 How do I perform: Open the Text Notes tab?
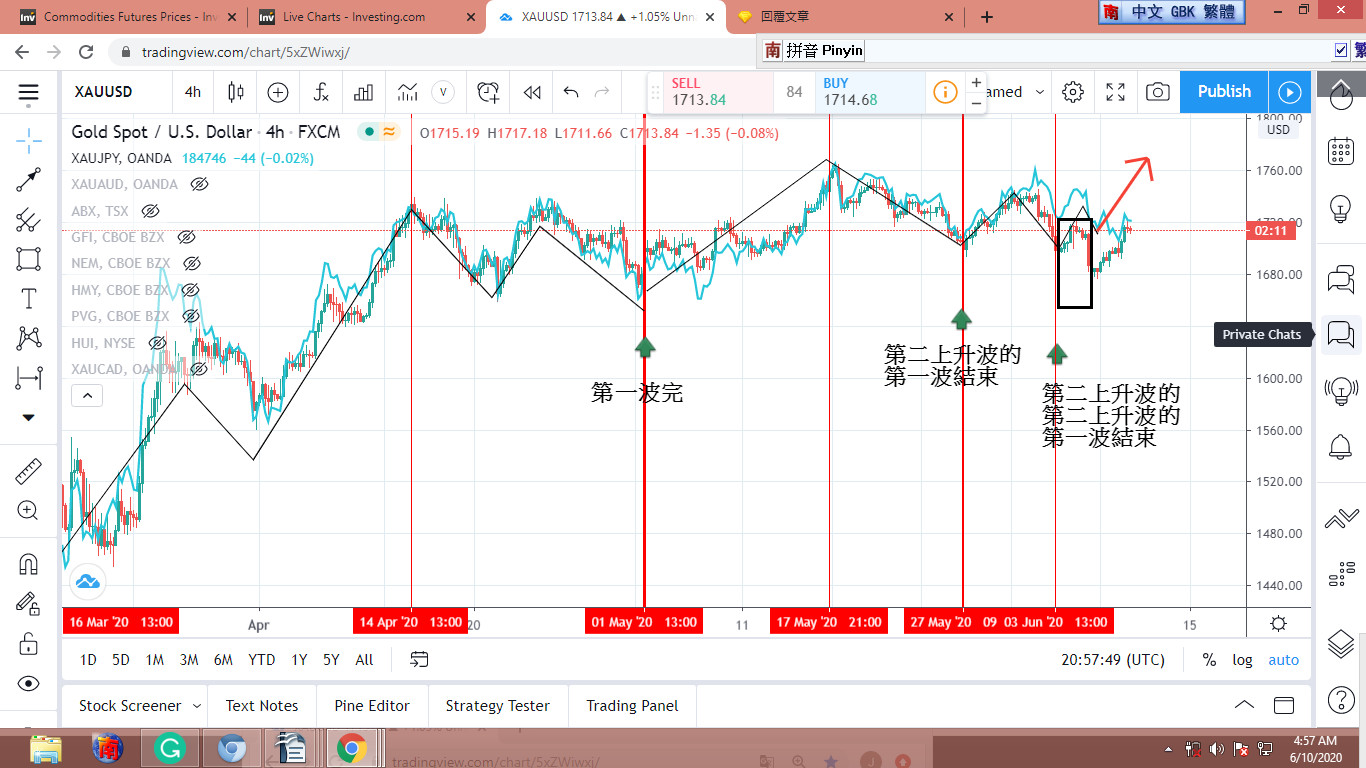pyautogui.click(x=262, y=706)
